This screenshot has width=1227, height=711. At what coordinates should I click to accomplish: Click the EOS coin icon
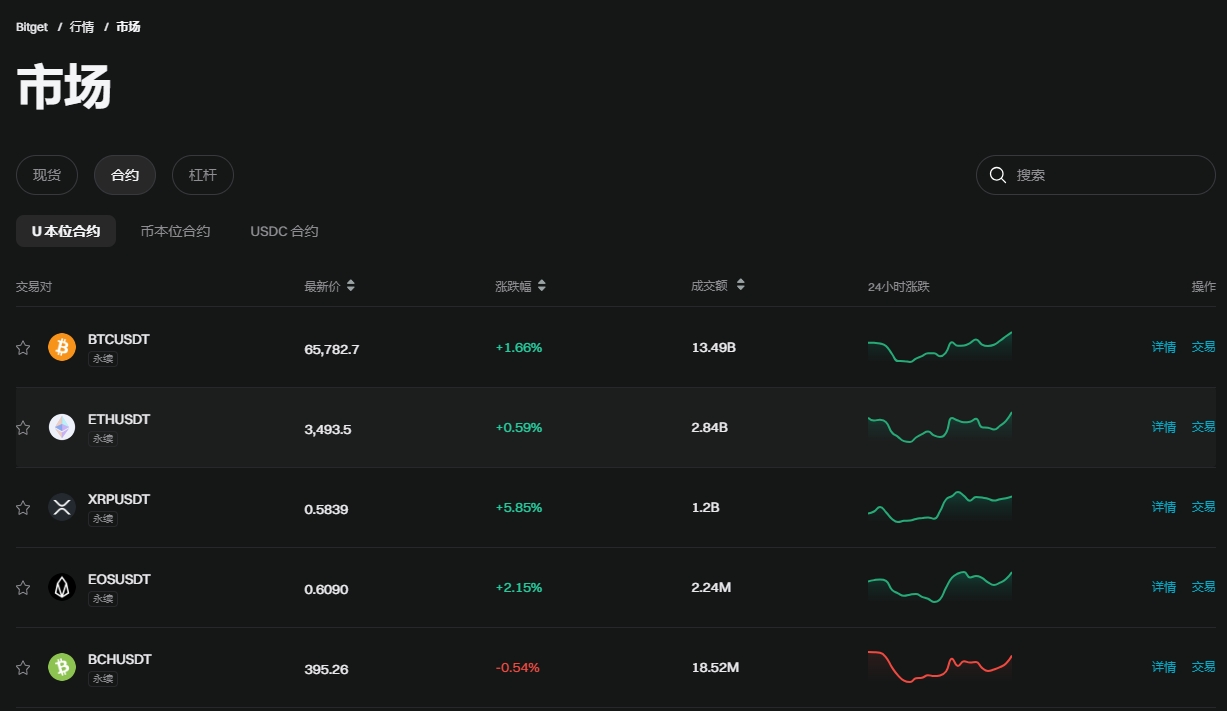tap(62, 587)
